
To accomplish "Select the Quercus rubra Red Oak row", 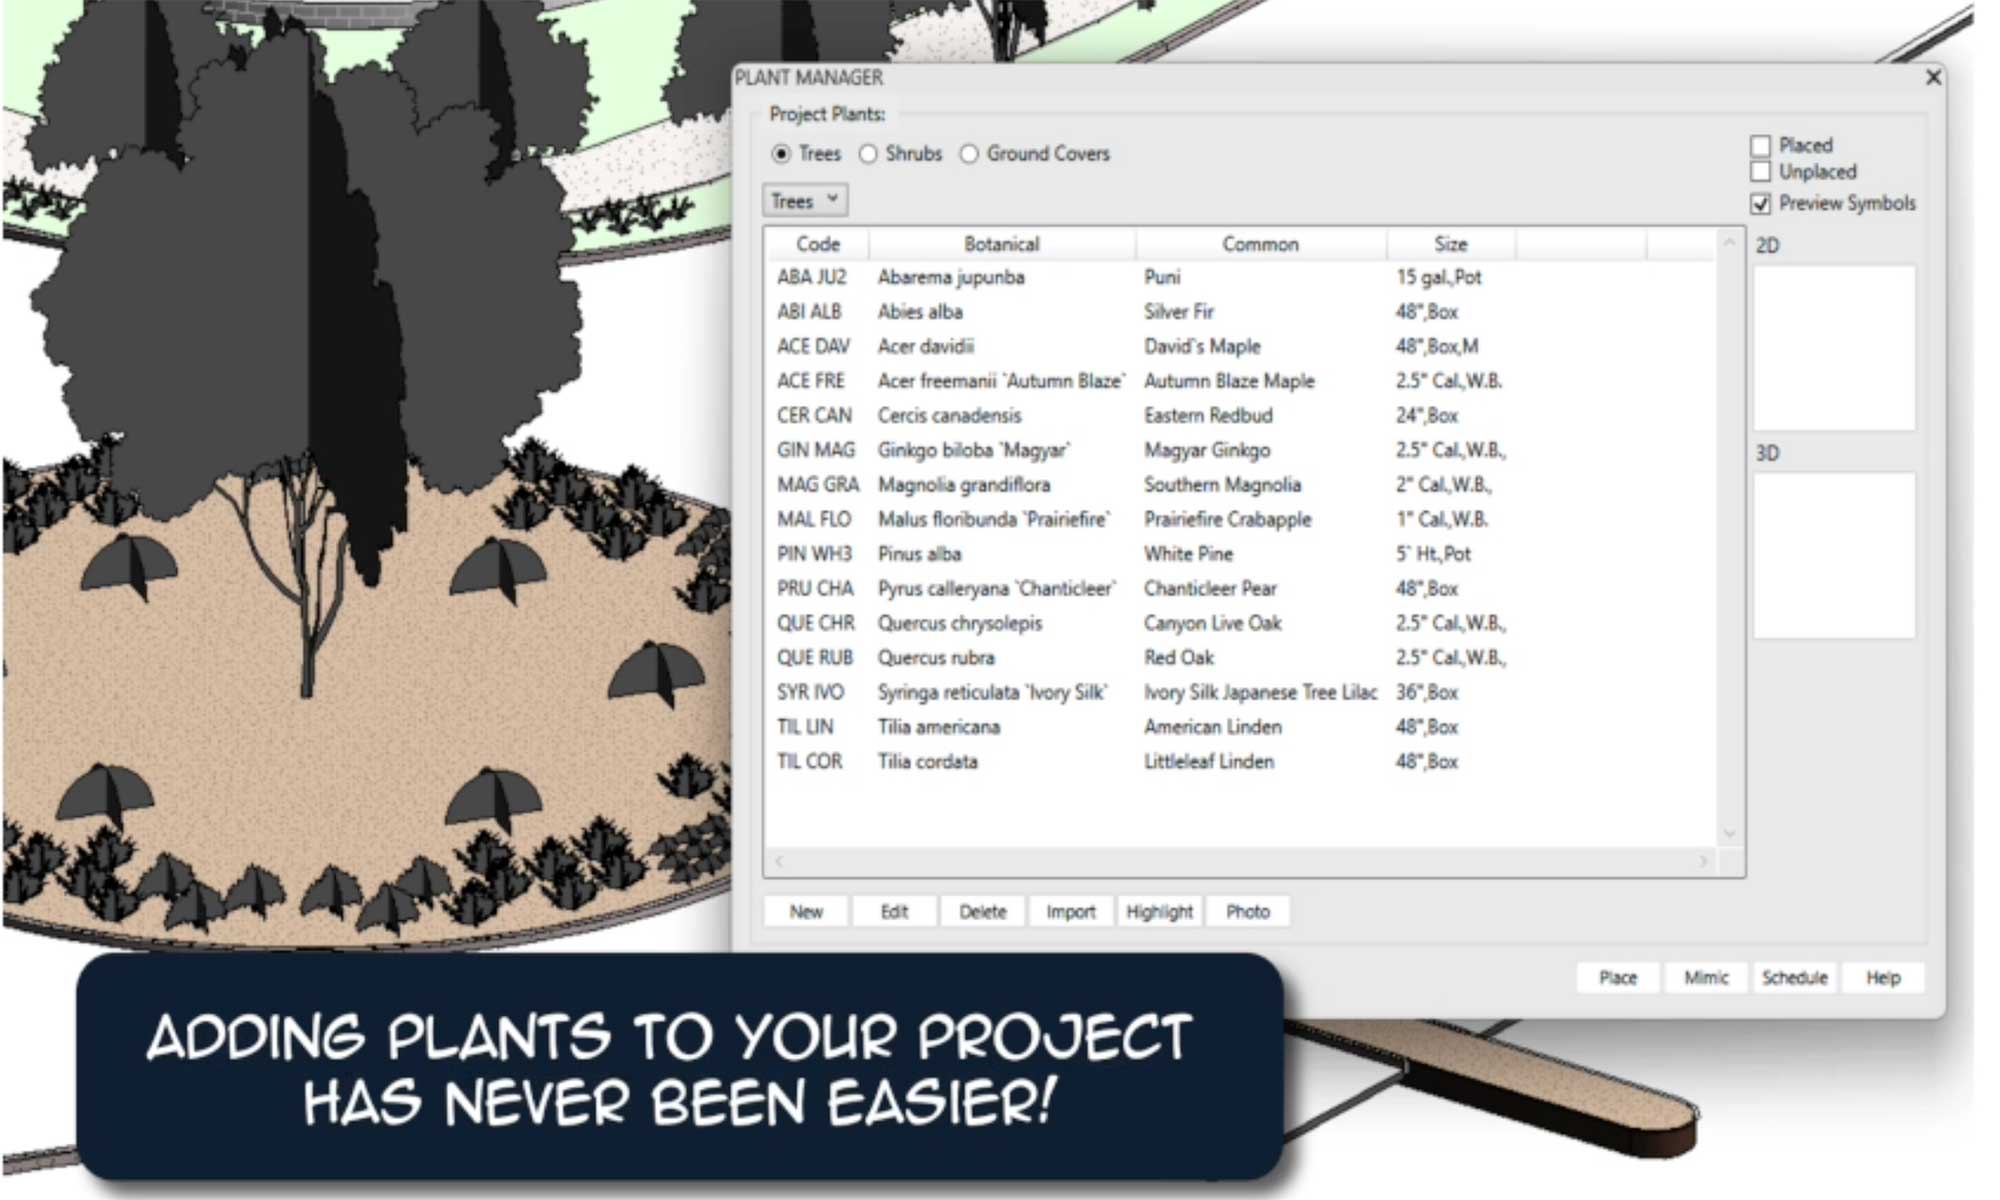I will (x=936, y=658).
